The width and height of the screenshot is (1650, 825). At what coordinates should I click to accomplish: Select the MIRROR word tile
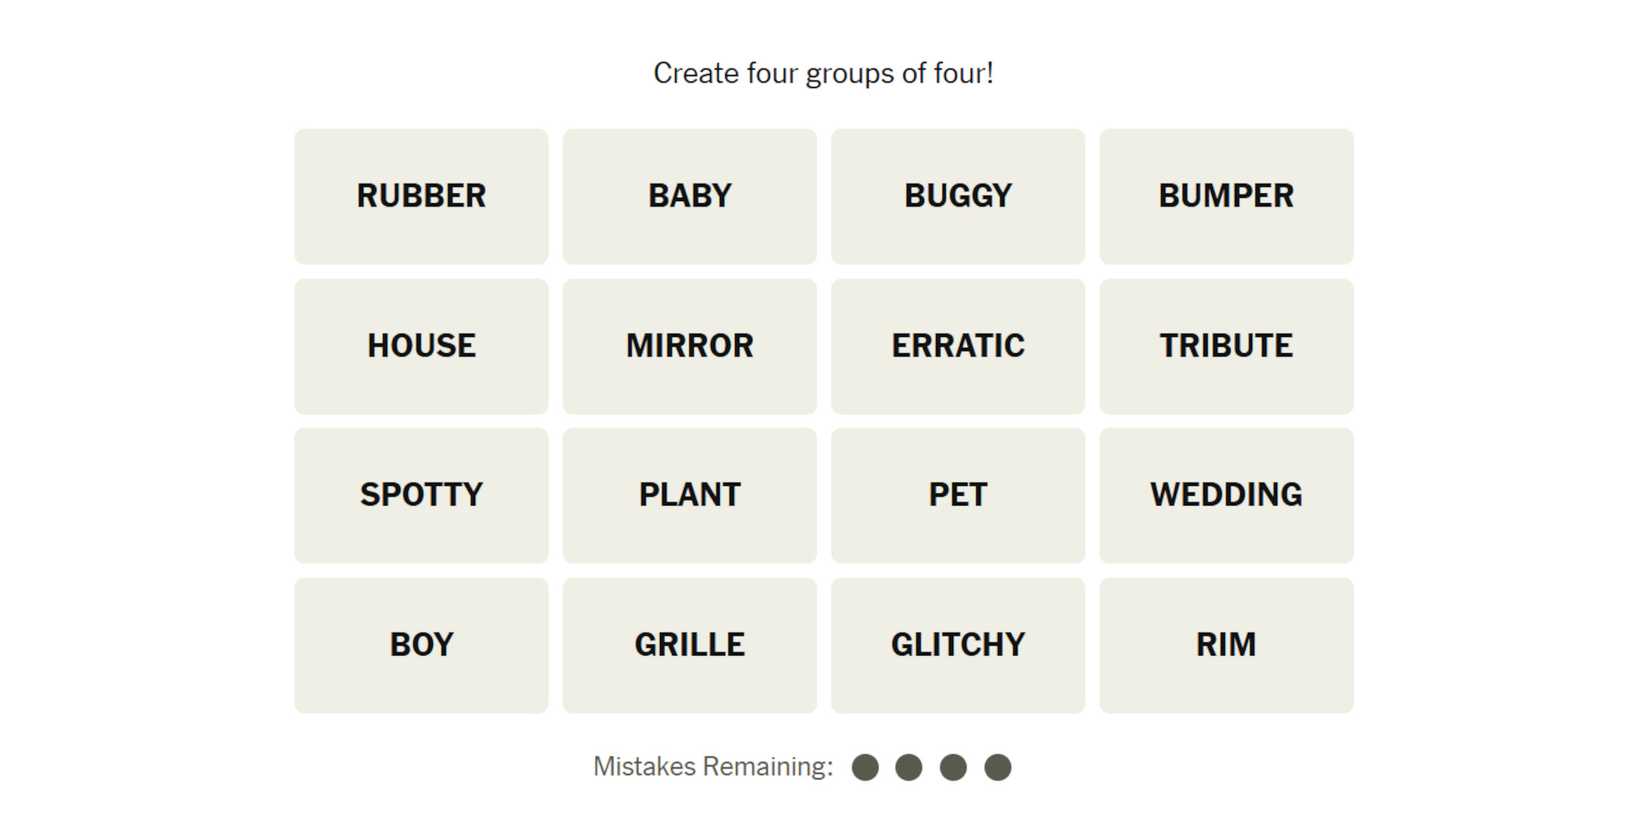[689, 346]
